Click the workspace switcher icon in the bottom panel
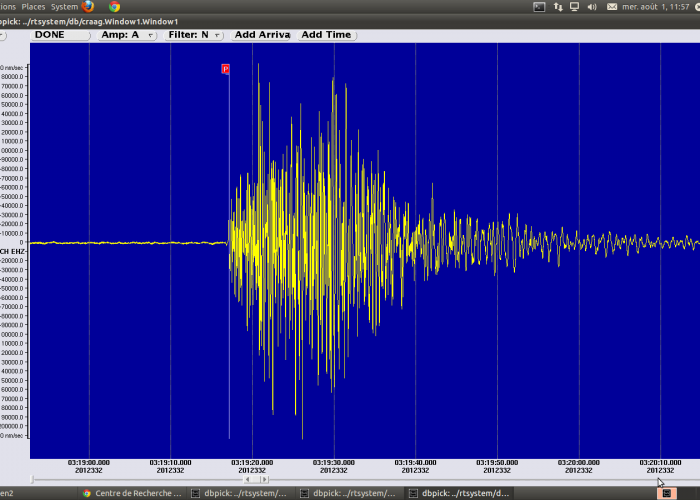Viewport: 700px width, 500px height. (x=667, y=493)
